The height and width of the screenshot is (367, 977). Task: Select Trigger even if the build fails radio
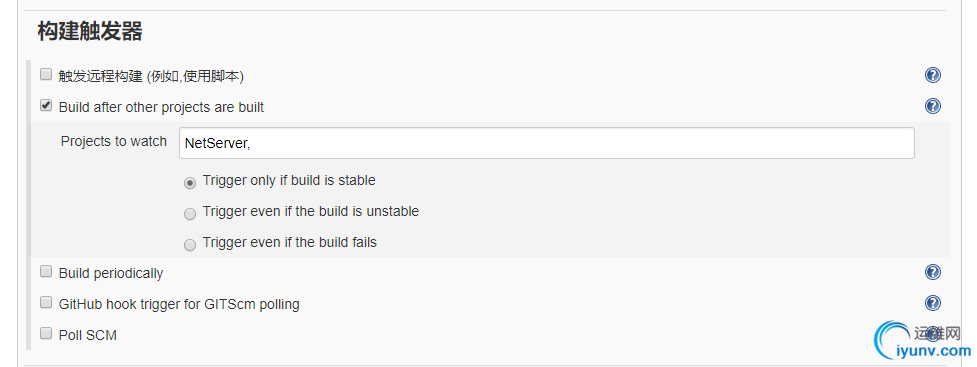(190, 245)
